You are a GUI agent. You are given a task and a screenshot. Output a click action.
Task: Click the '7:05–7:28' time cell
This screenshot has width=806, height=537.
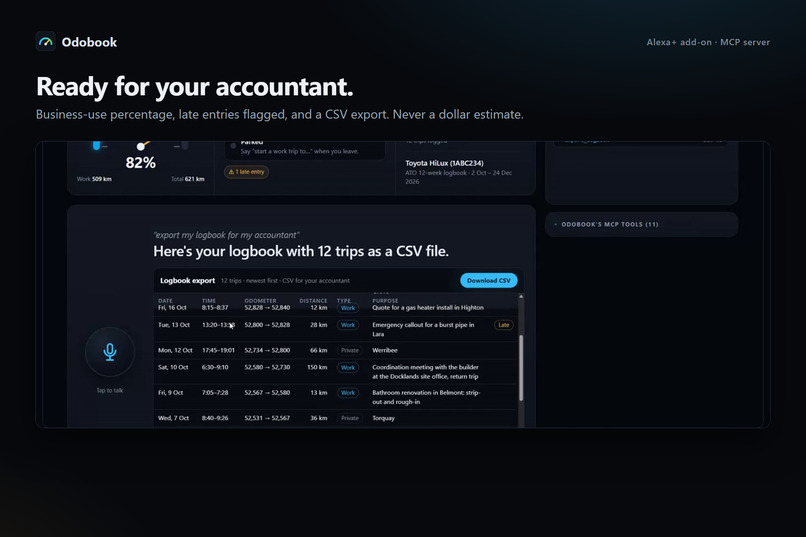[215, 393]
